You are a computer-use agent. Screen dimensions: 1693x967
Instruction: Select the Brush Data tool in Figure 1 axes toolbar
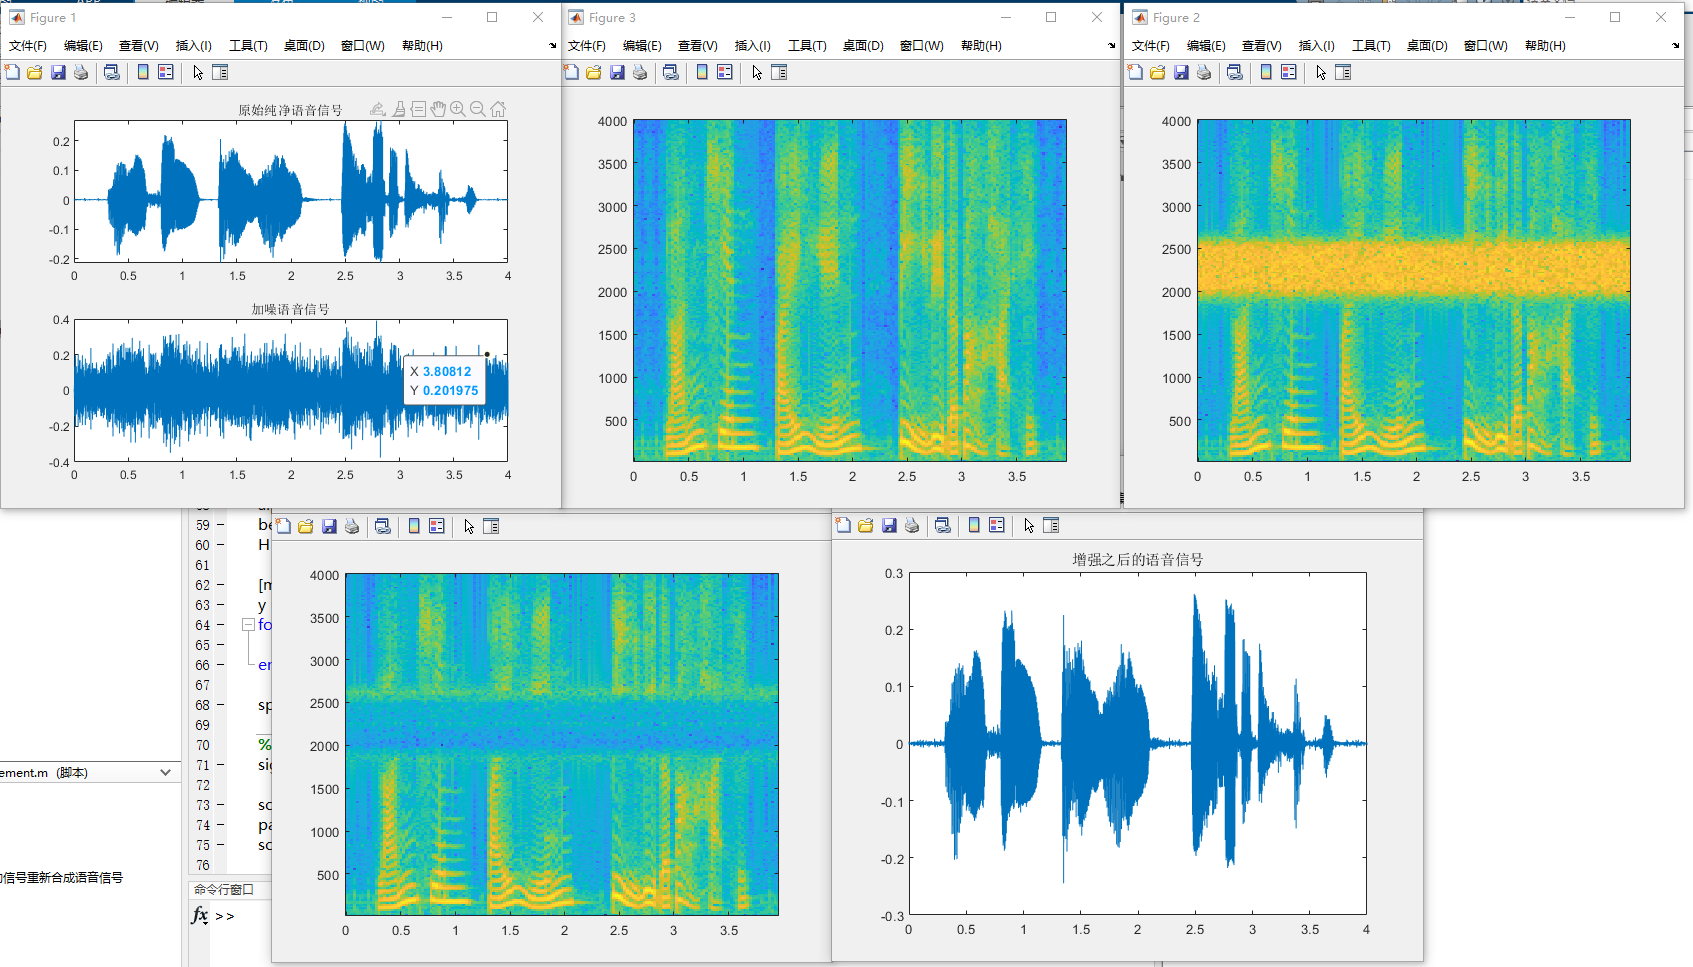pos(399,109)
